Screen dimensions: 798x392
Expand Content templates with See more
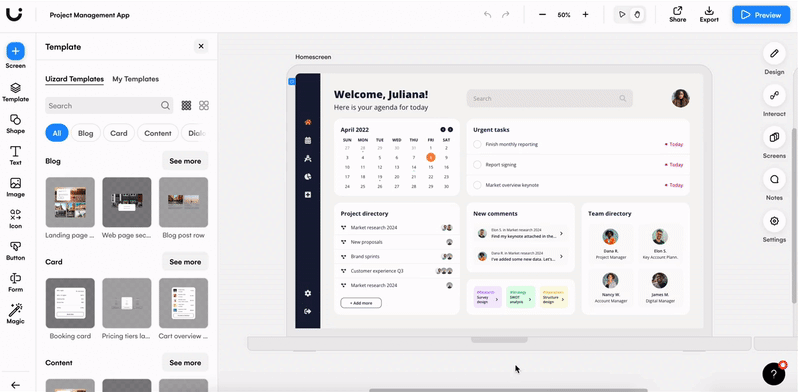point(185,362)
